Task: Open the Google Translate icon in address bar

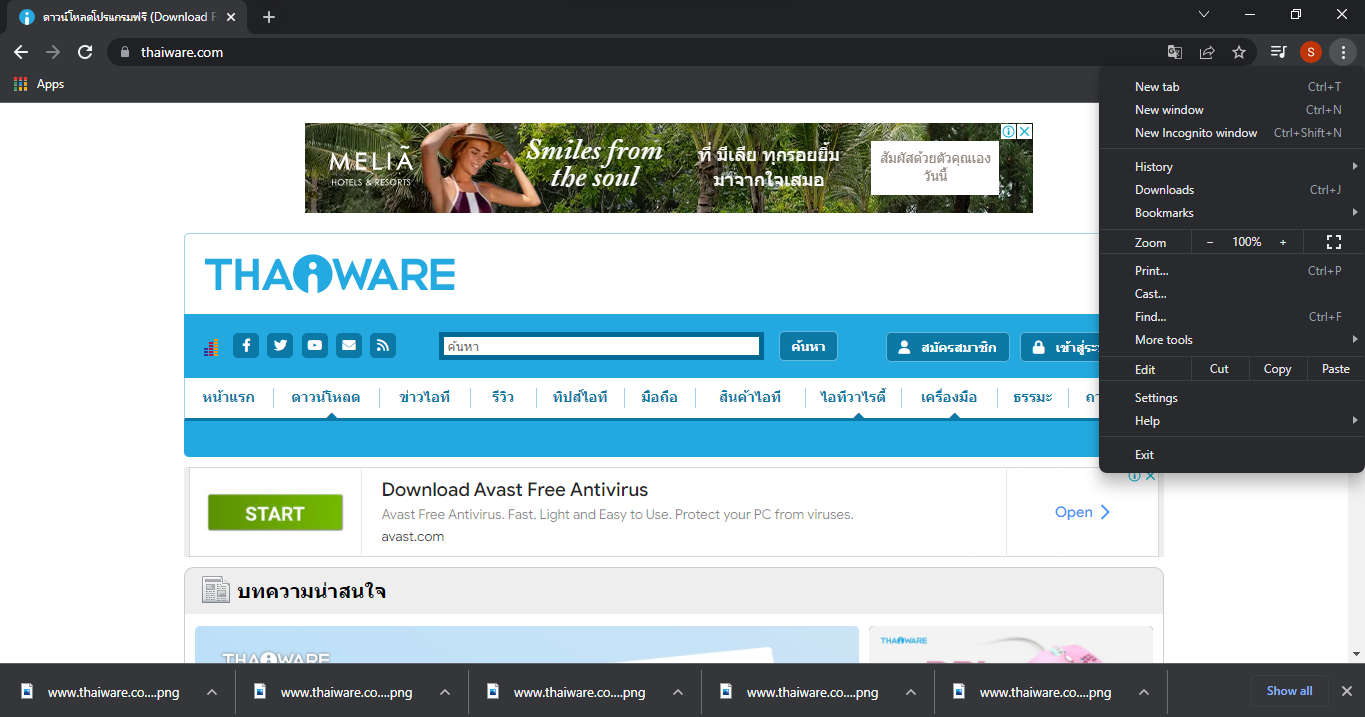Action: [1175, 52]
